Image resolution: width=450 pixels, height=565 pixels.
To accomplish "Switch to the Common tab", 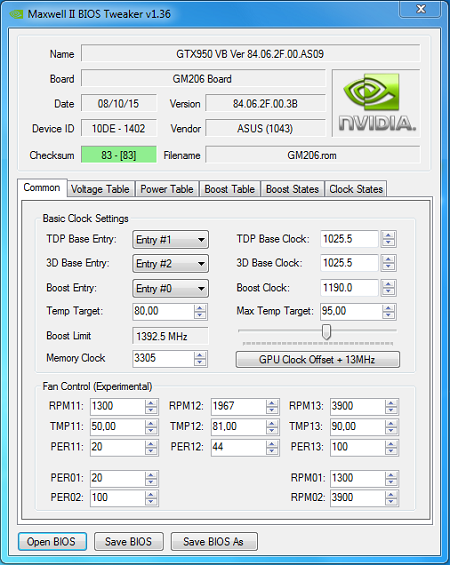I will [42, 188].
